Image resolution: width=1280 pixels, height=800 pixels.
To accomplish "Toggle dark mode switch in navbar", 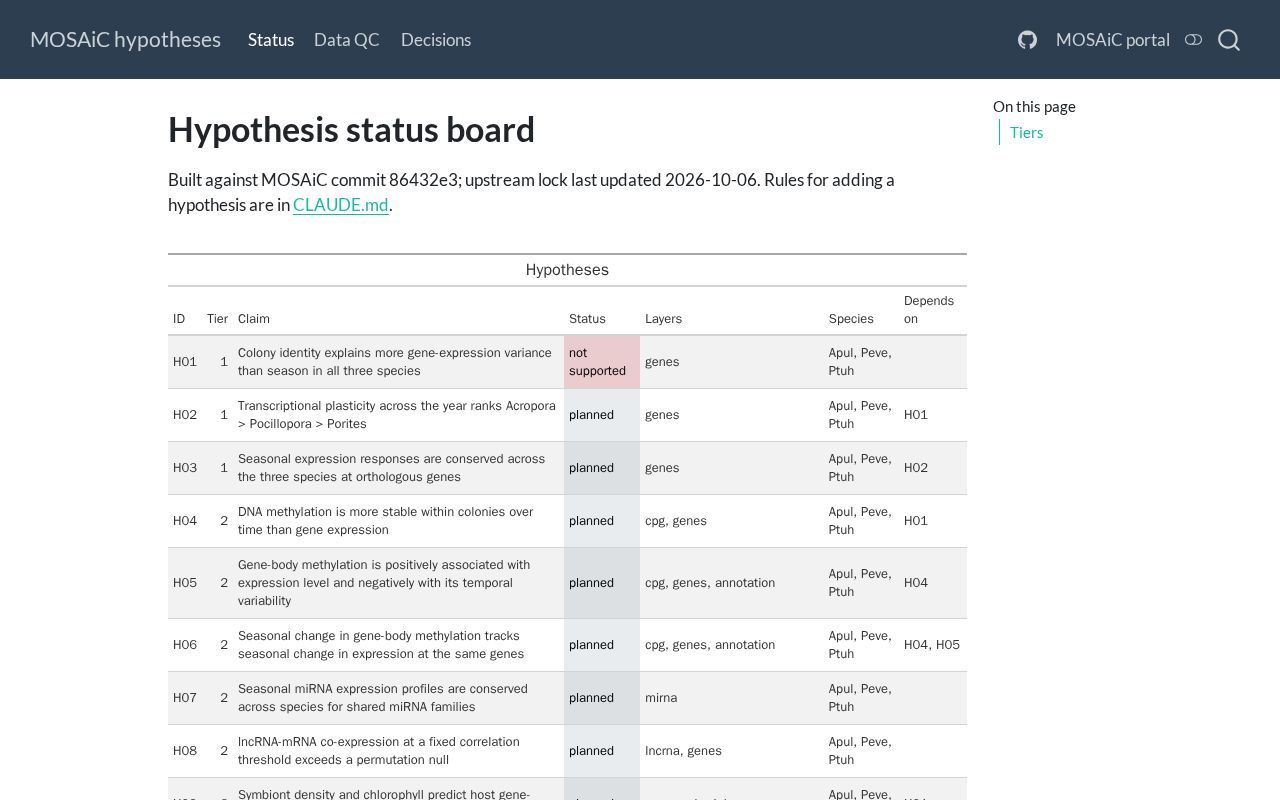I will click(1193, 40).
